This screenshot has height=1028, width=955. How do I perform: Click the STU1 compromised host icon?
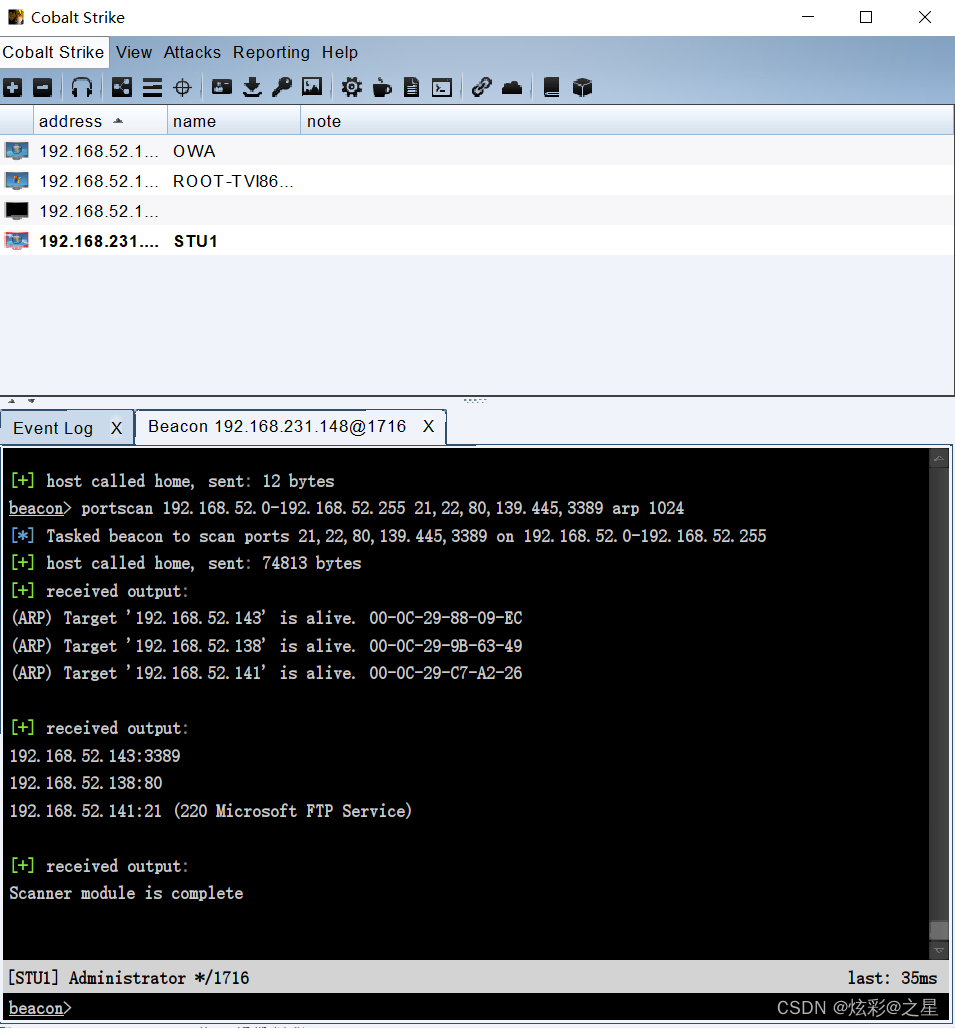(x=17, y=241)
